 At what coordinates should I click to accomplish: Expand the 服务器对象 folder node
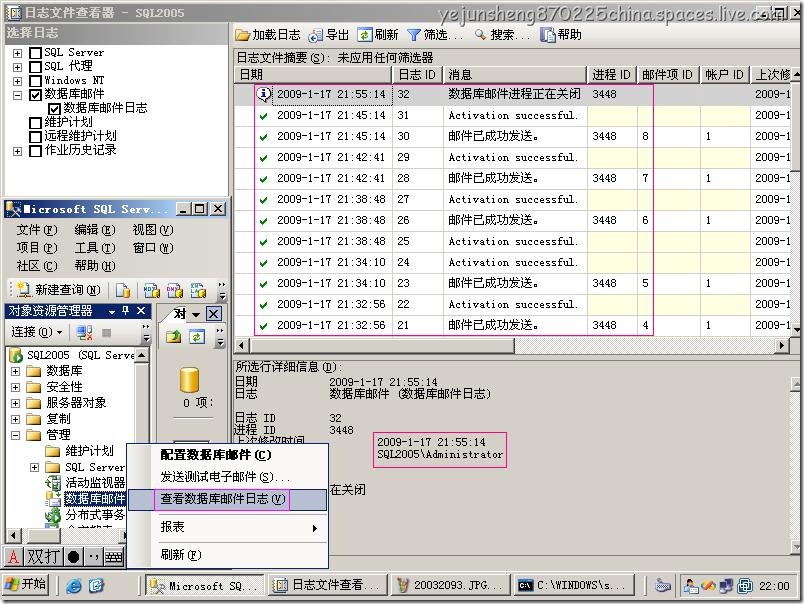click(x=15, y=403)
